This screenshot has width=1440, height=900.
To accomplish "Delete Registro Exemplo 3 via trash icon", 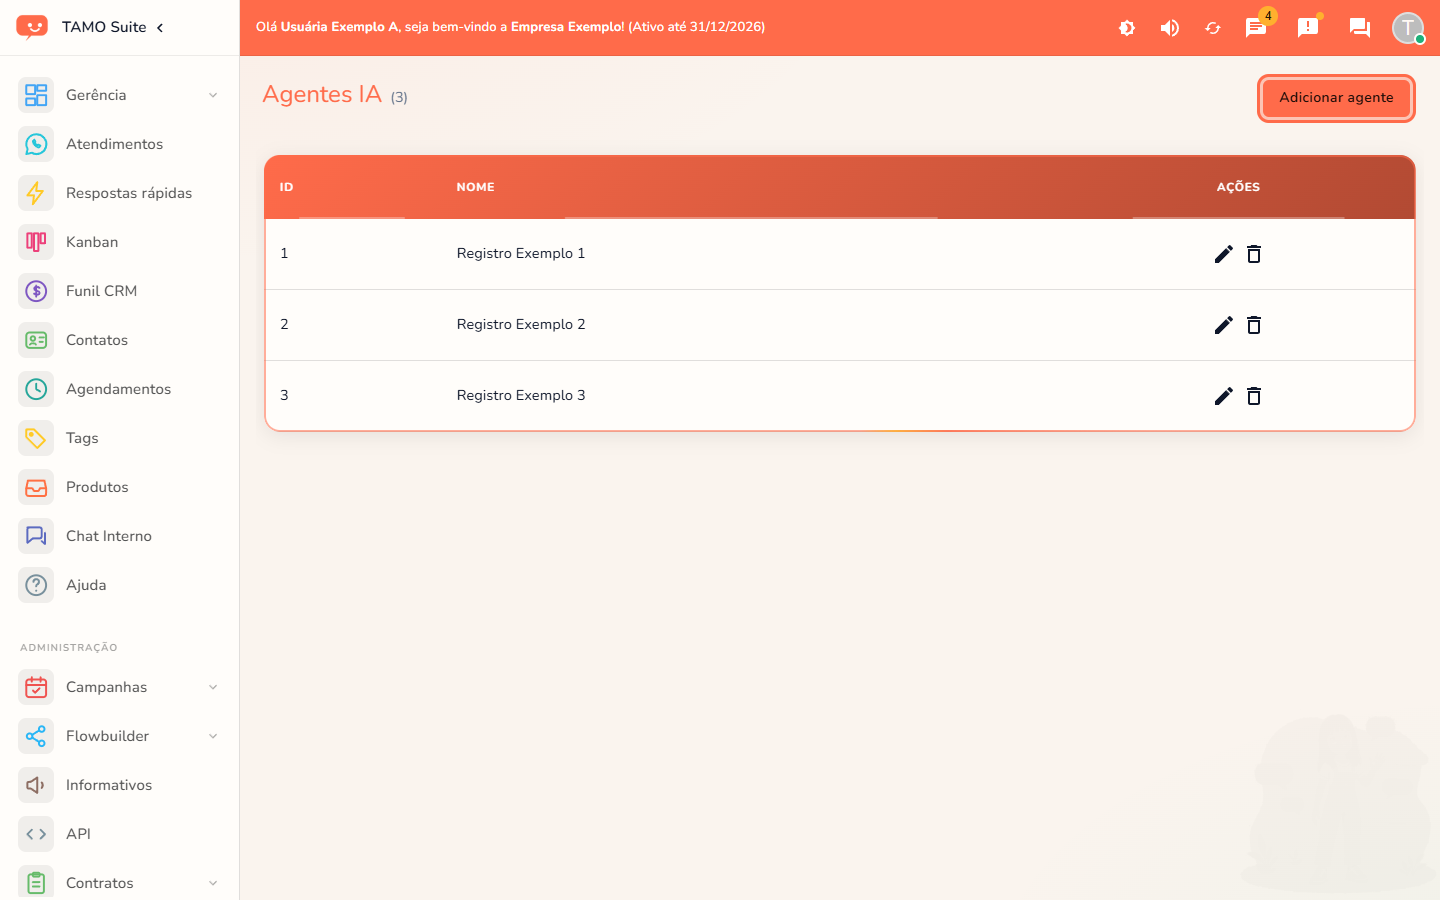I will coord(1254,396).
